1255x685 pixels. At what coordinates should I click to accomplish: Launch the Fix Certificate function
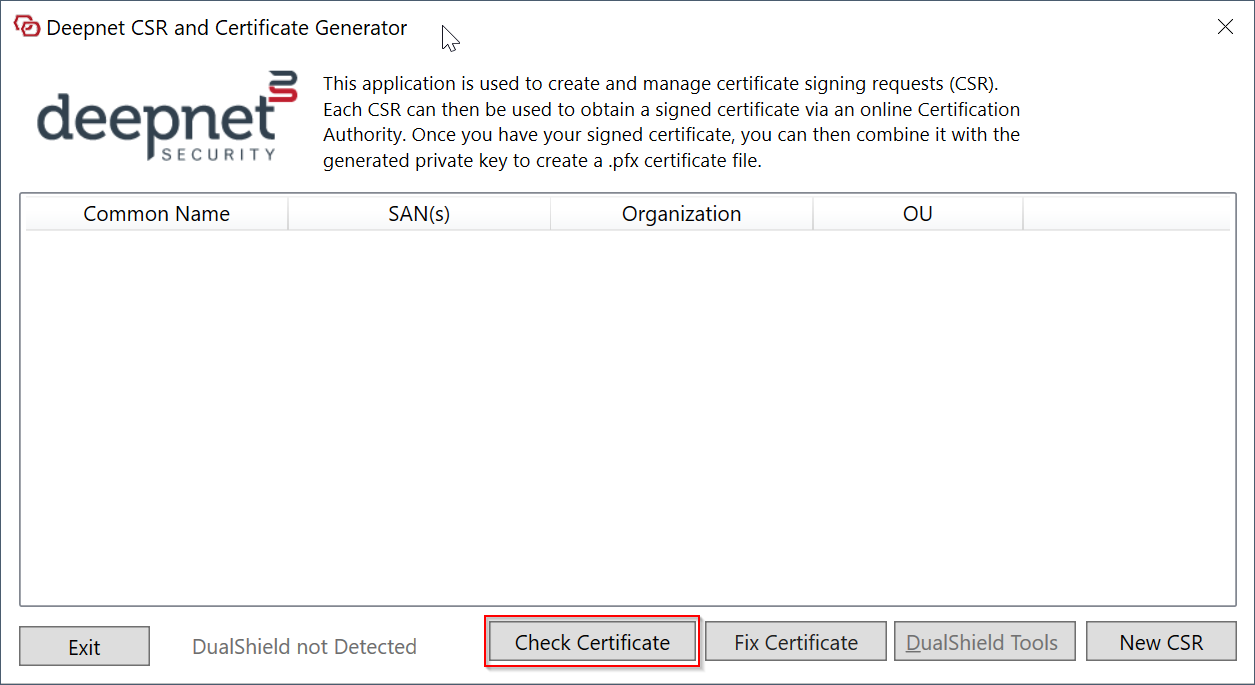[x=796, y=642]
